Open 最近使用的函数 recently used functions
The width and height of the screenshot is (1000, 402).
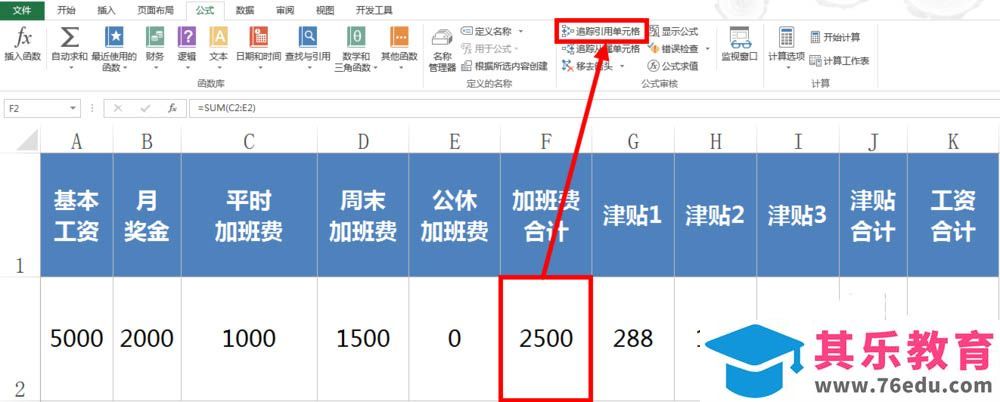click(x=114, y=48)
